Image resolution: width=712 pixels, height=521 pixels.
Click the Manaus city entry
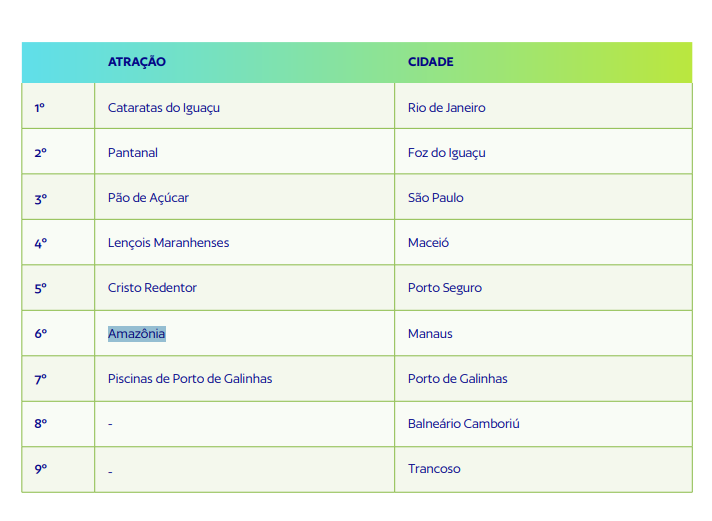(x=430, y=333)
